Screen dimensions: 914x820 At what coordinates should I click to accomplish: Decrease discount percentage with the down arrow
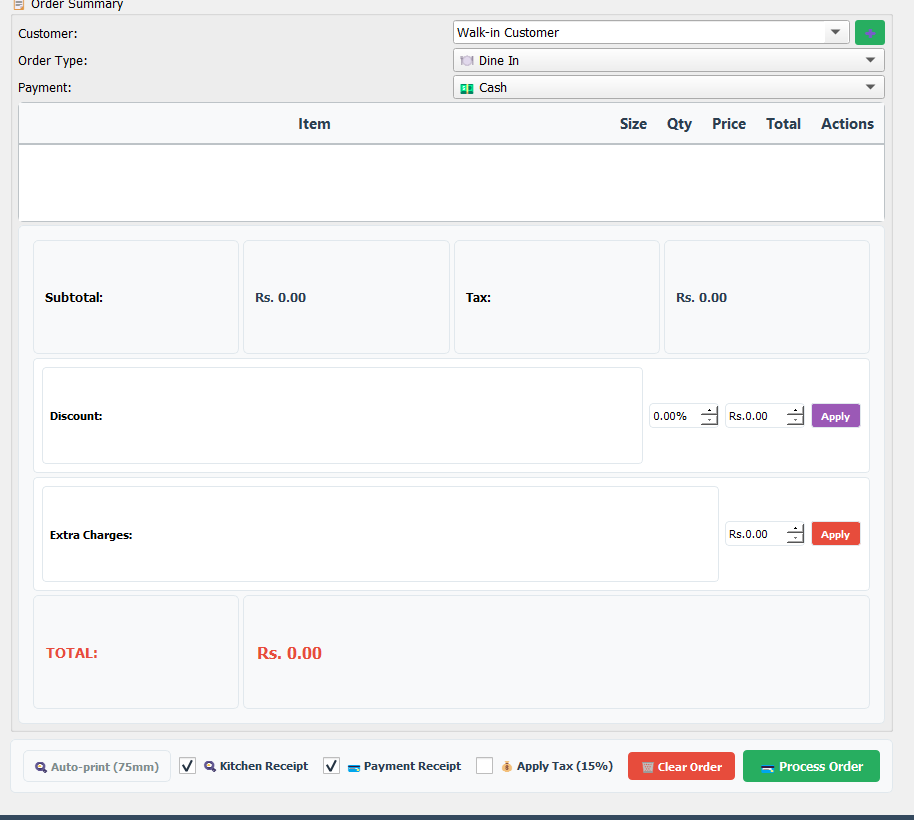709,421
